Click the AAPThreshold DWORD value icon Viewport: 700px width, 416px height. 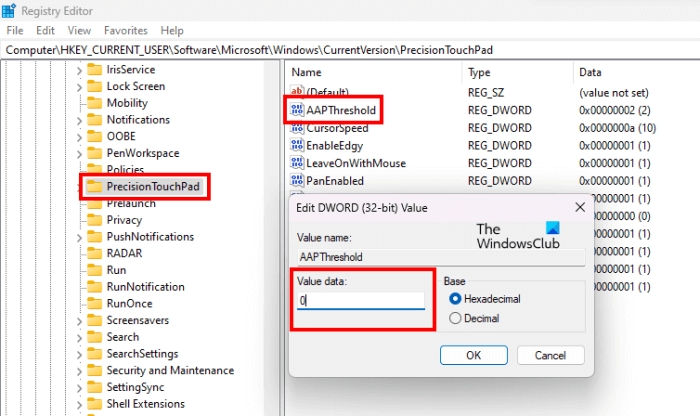[297, 110]
